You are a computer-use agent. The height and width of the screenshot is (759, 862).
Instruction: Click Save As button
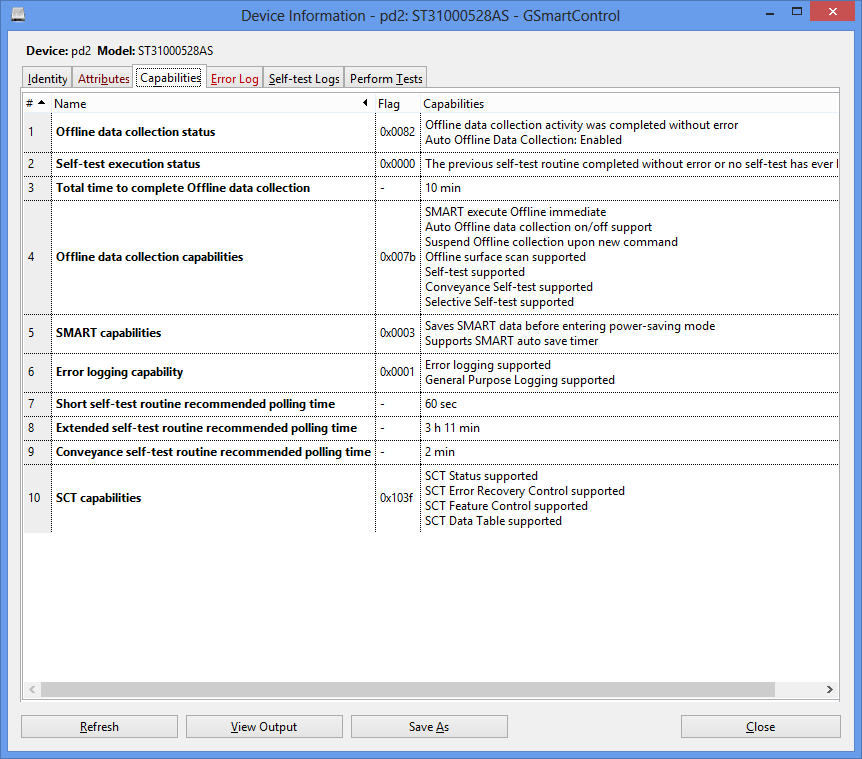tap(429, 727)
